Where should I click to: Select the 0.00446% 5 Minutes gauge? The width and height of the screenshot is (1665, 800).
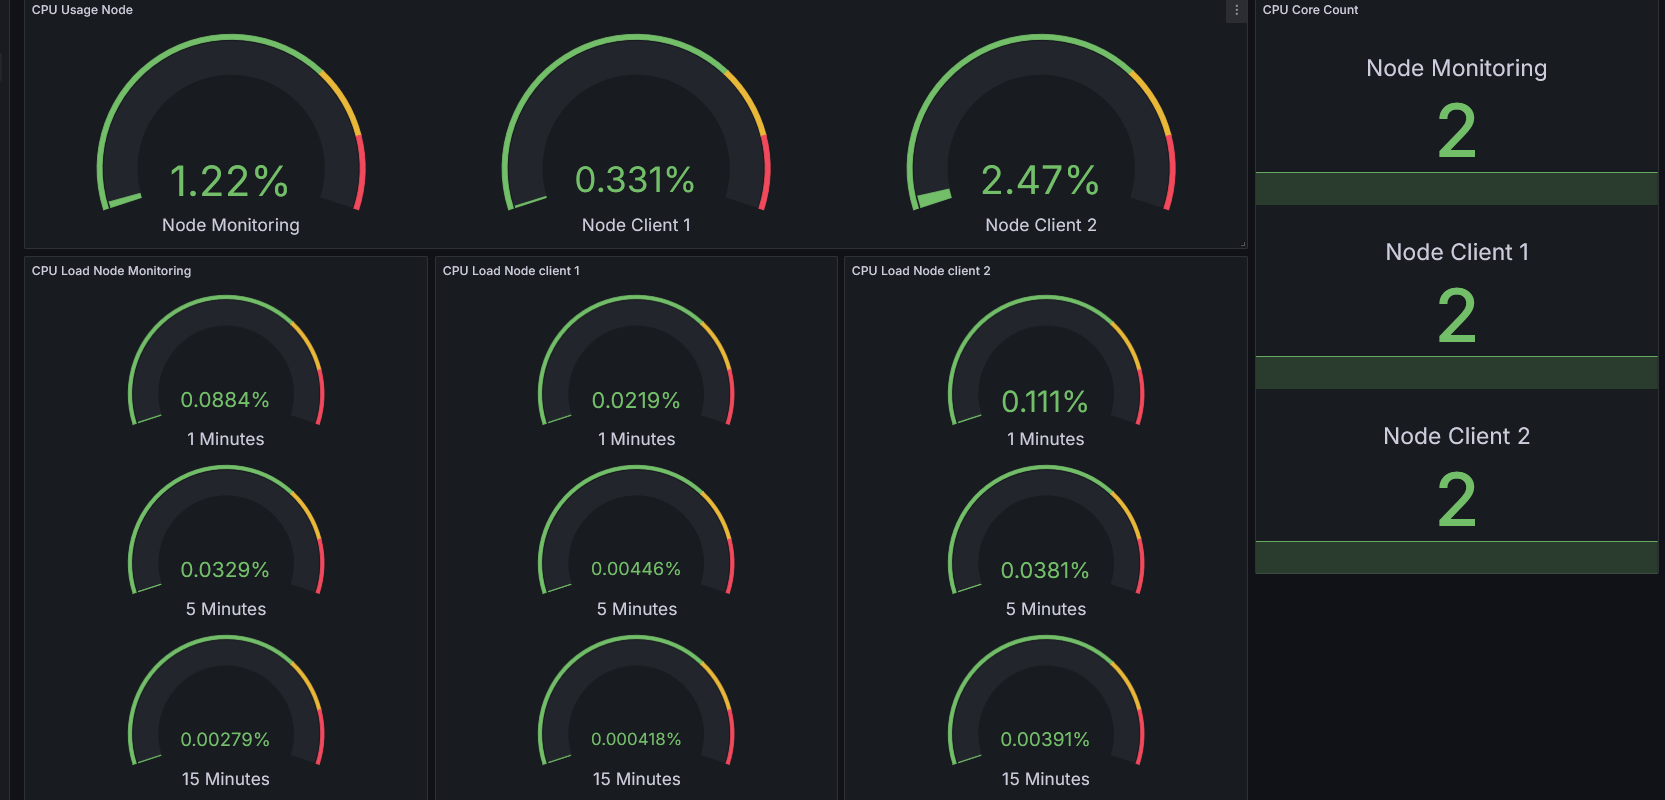point(636,569)
